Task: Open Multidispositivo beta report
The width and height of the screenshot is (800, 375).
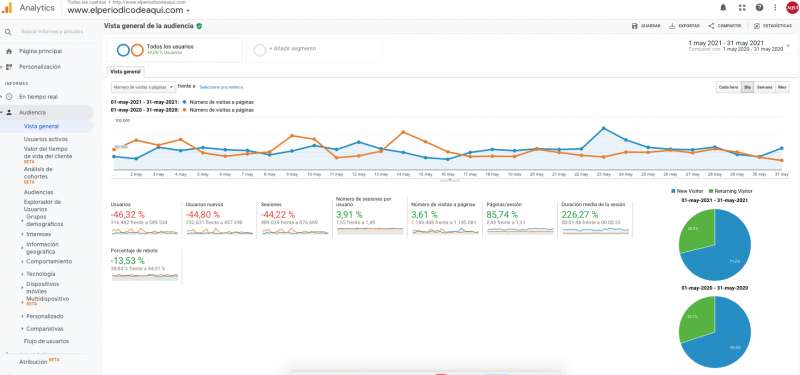Action: [47, 300]
